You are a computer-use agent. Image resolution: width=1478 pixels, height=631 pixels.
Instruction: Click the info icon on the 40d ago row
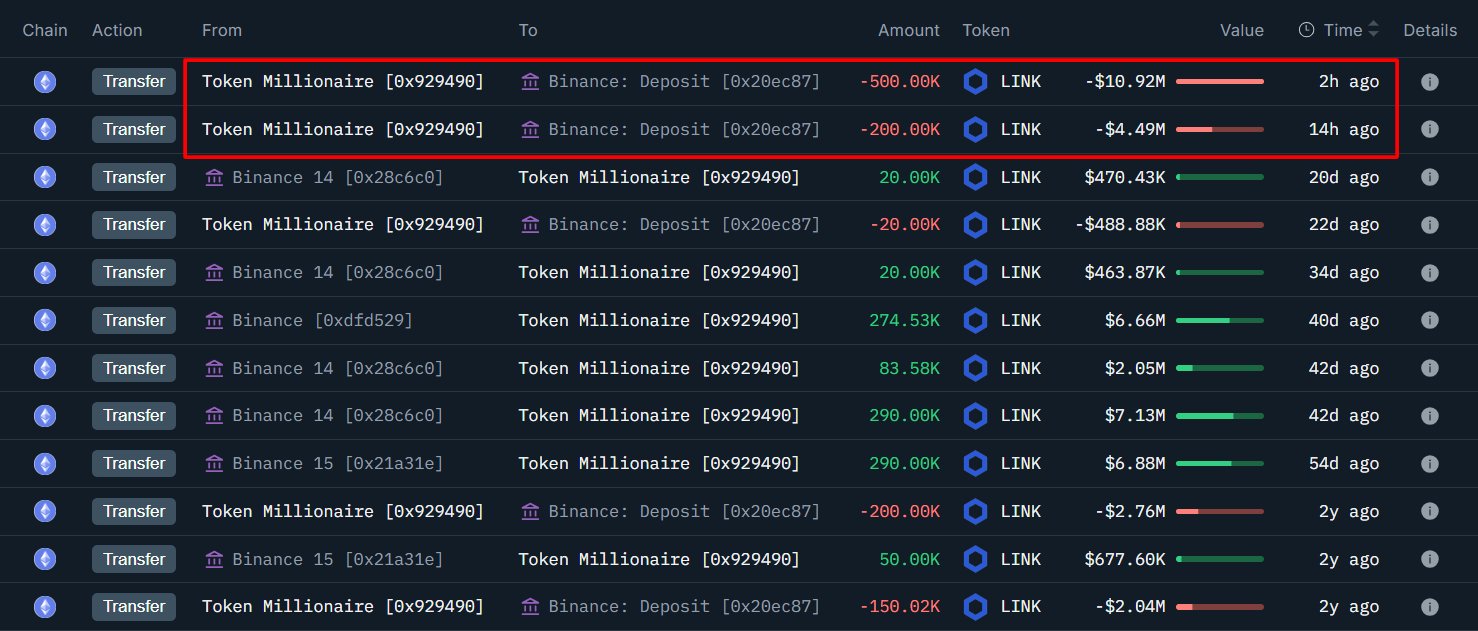coord(1429,320)
